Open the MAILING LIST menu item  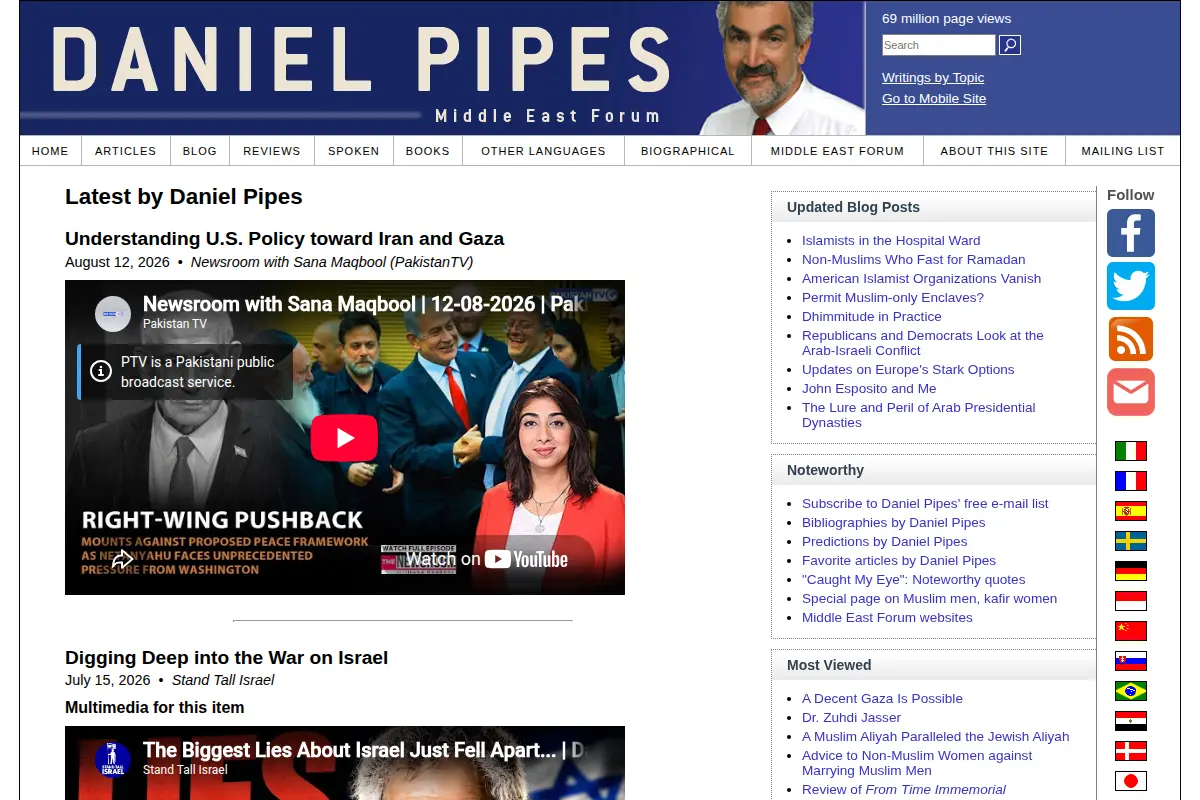pos(1123,151)
